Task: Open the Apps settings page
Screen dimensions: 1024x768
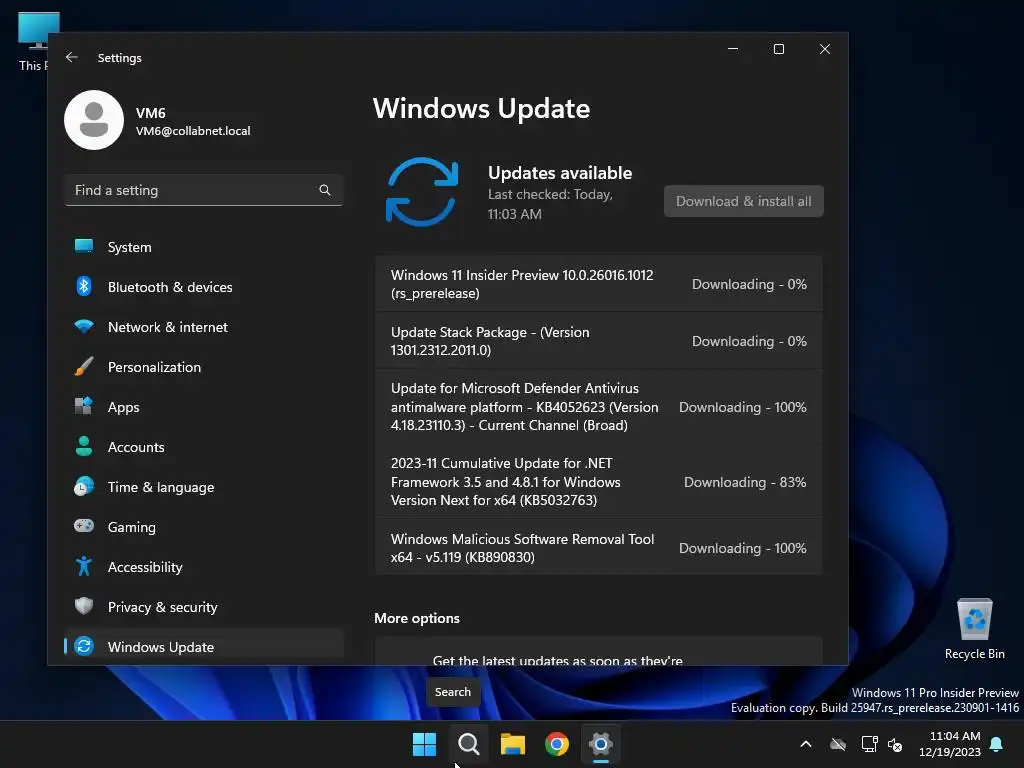Action: click(204, 407)
